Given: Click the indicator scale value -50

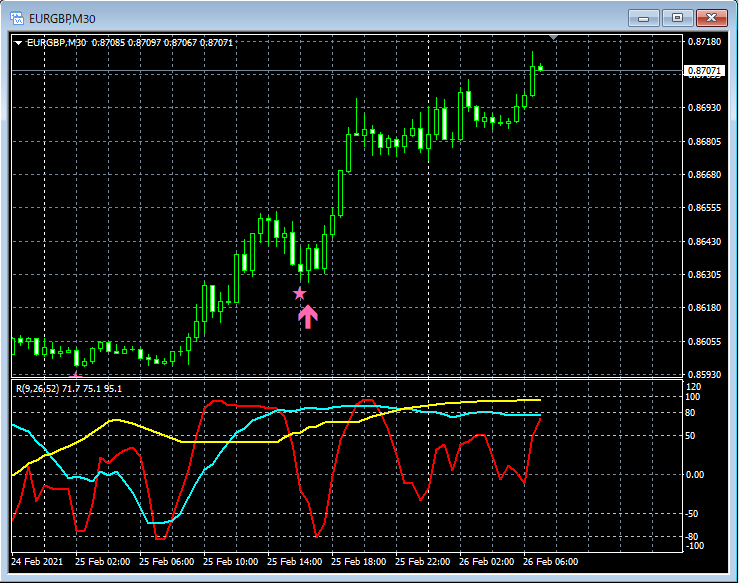Looking at the screenshot, I should coord(692,514).
